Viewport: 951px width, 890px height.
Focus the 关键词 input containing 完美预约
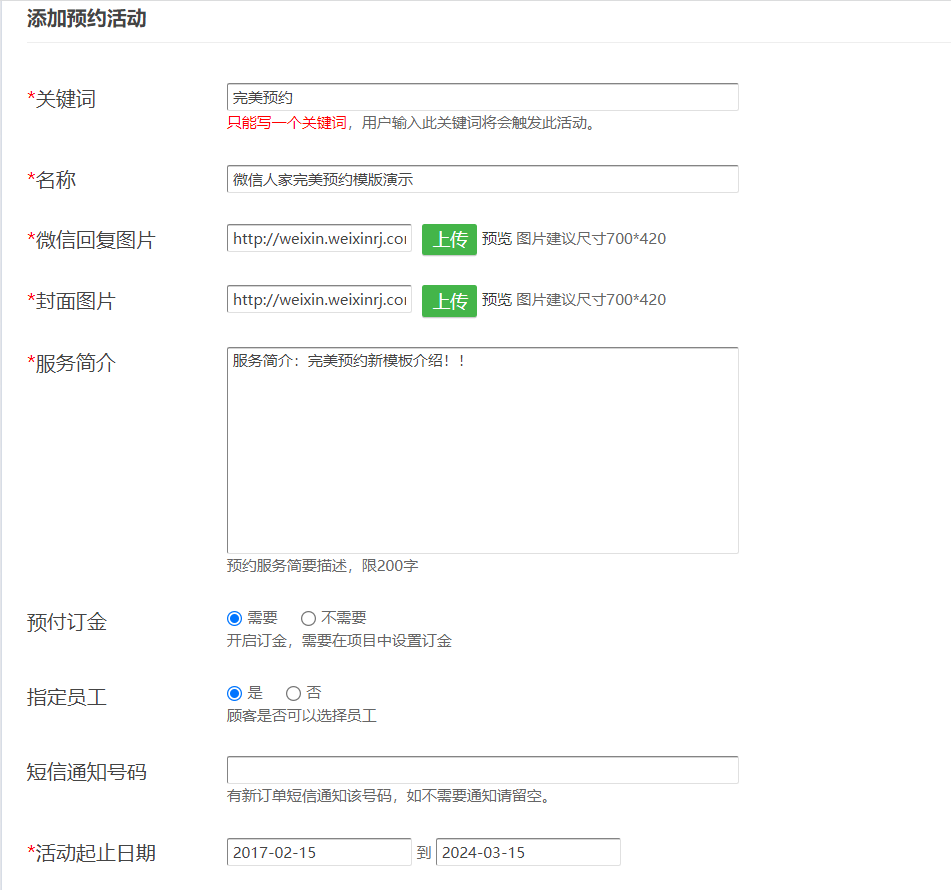point(482,97)
